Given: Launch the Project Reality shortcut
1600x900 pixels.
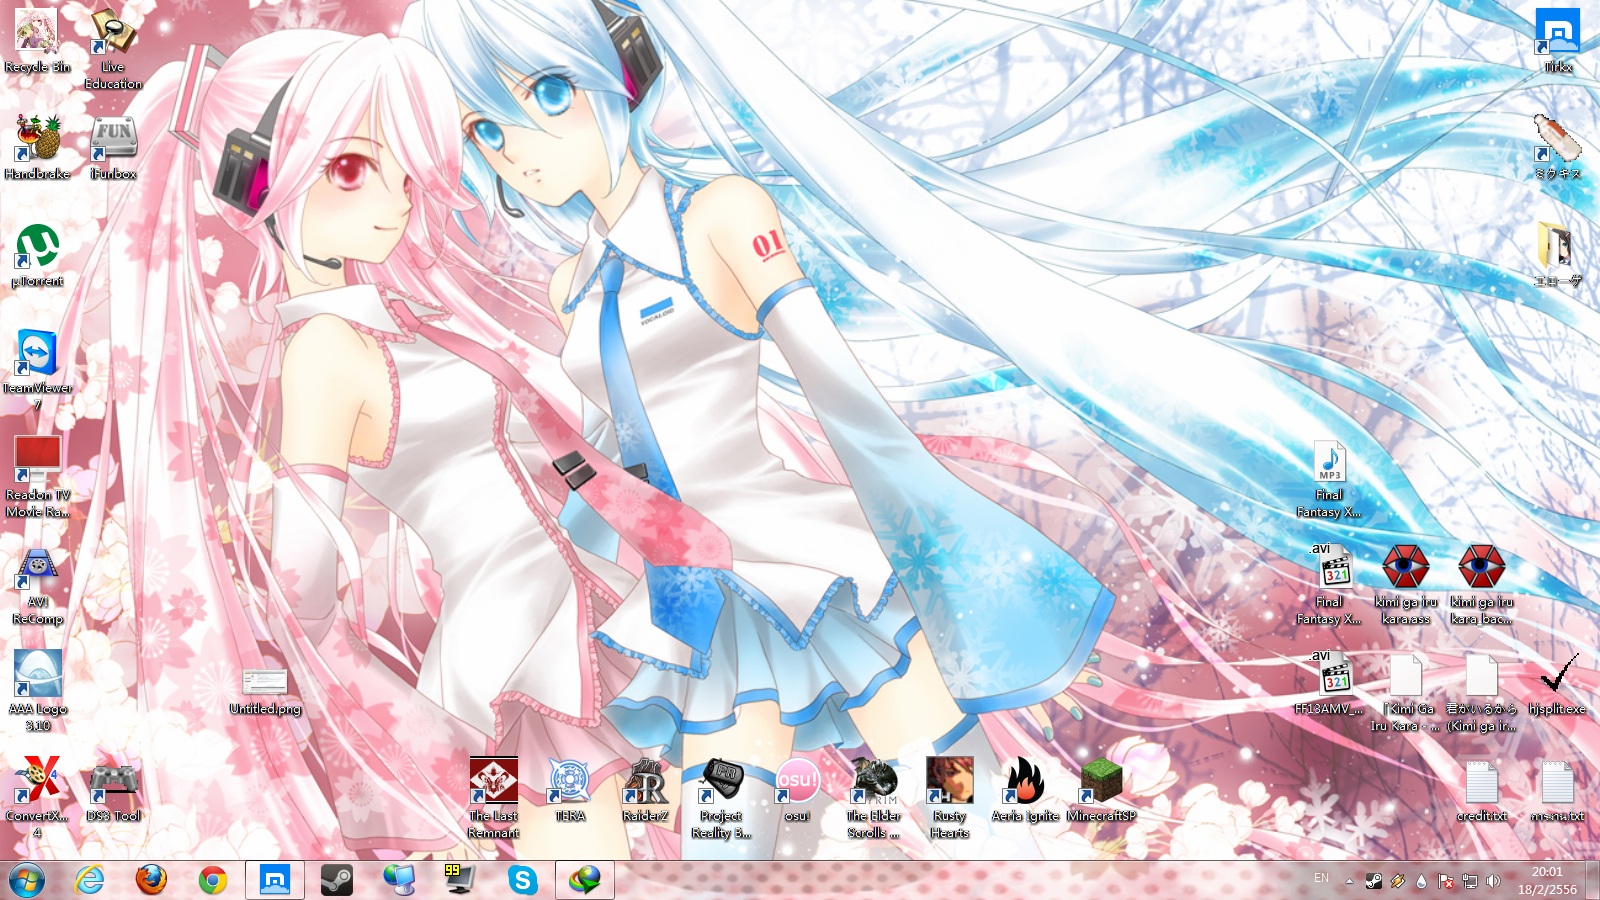Looking at the screenshot, I should [721, 799].
